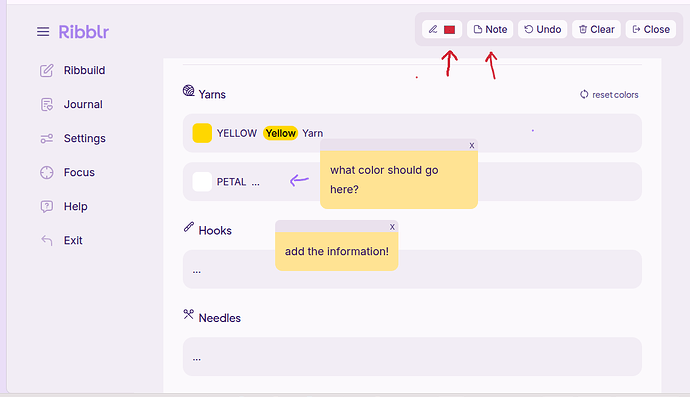Open the Help chat icon
The width and height of the screenshot is (690, 397).
pos(47,206)
